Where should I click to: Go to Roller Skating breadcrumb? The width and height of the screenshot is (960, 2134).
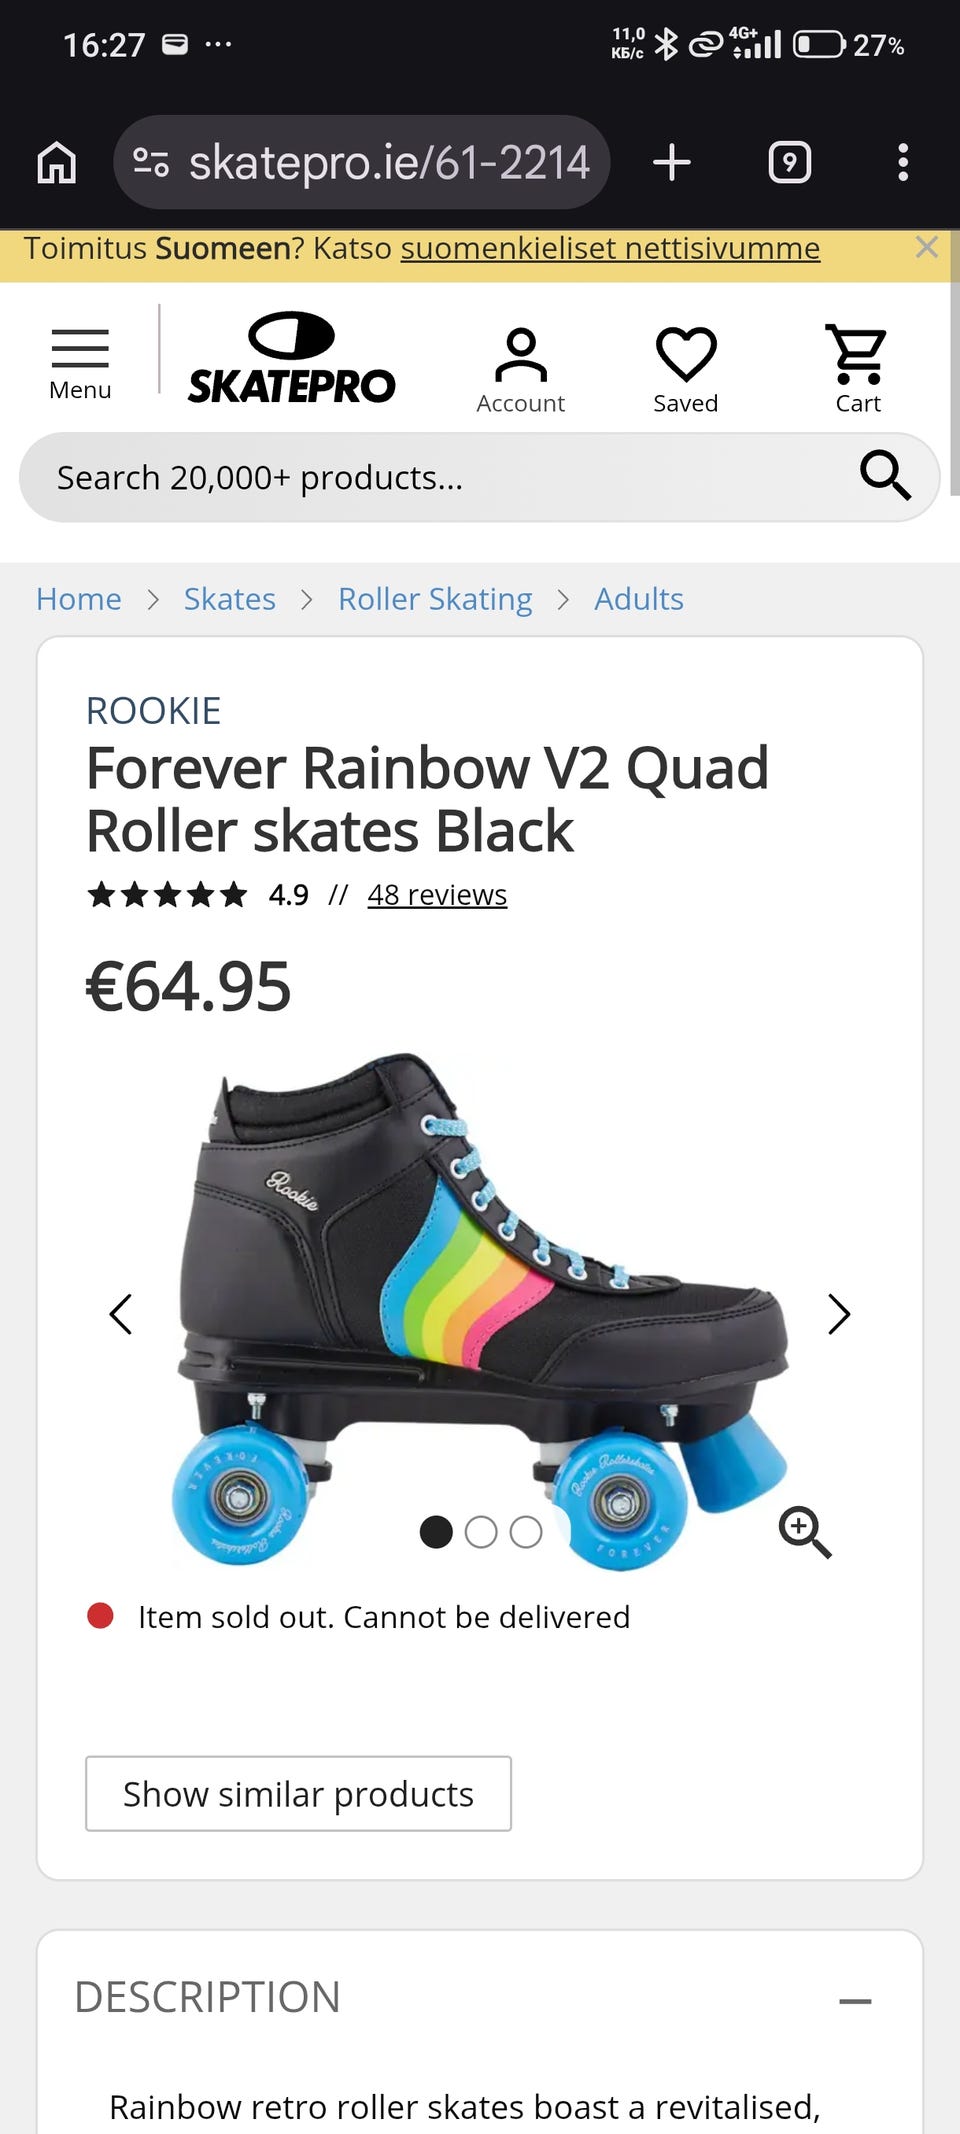(x=435, y=599)
